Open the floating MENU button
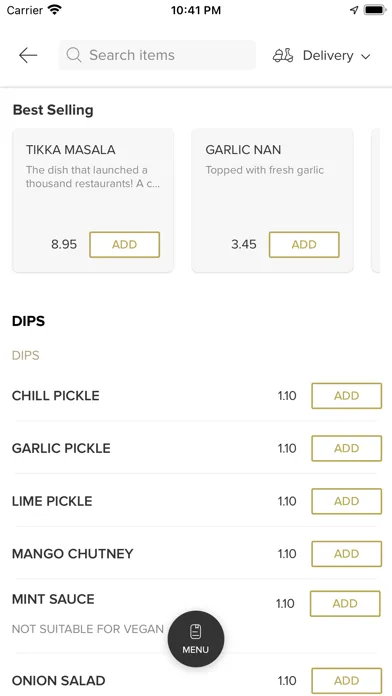This screenshot has width=392, height=696. (196, 639)
